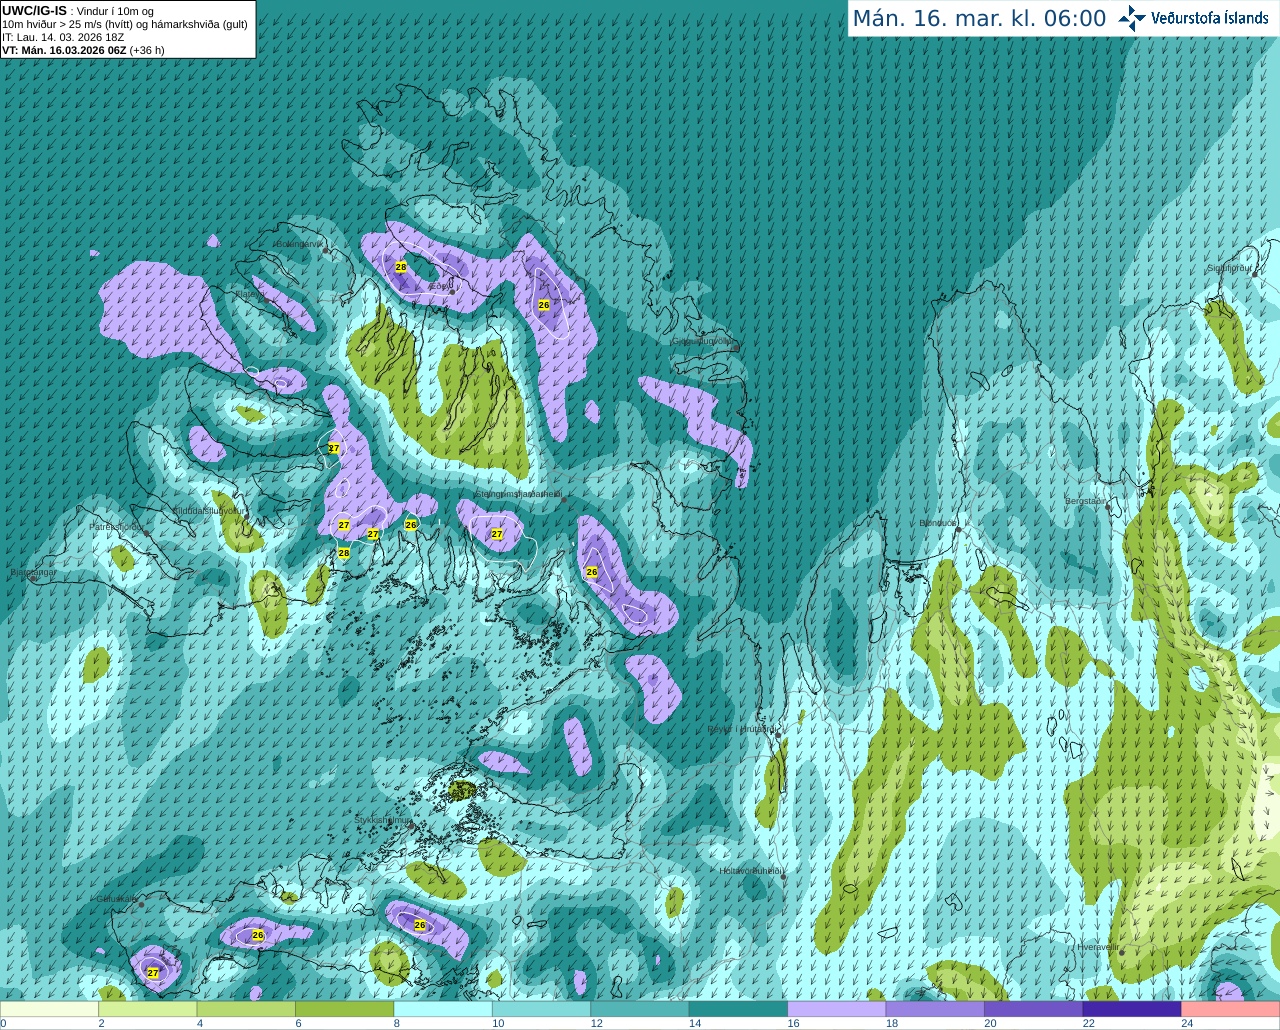Pick the 22–24 dark indigo legend swatch

(x=1132, y=1009)
